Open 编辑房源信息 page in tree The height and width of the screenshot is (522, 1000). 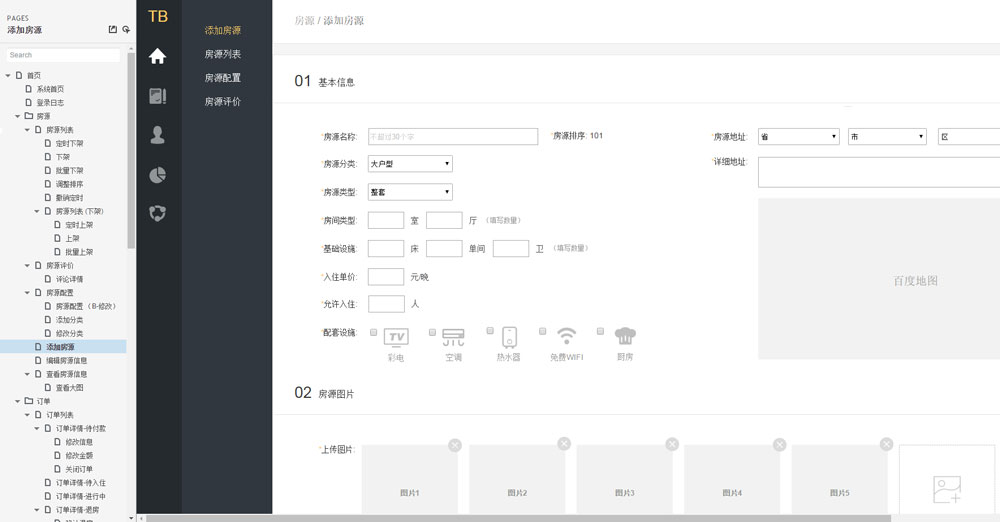[66, 361]
